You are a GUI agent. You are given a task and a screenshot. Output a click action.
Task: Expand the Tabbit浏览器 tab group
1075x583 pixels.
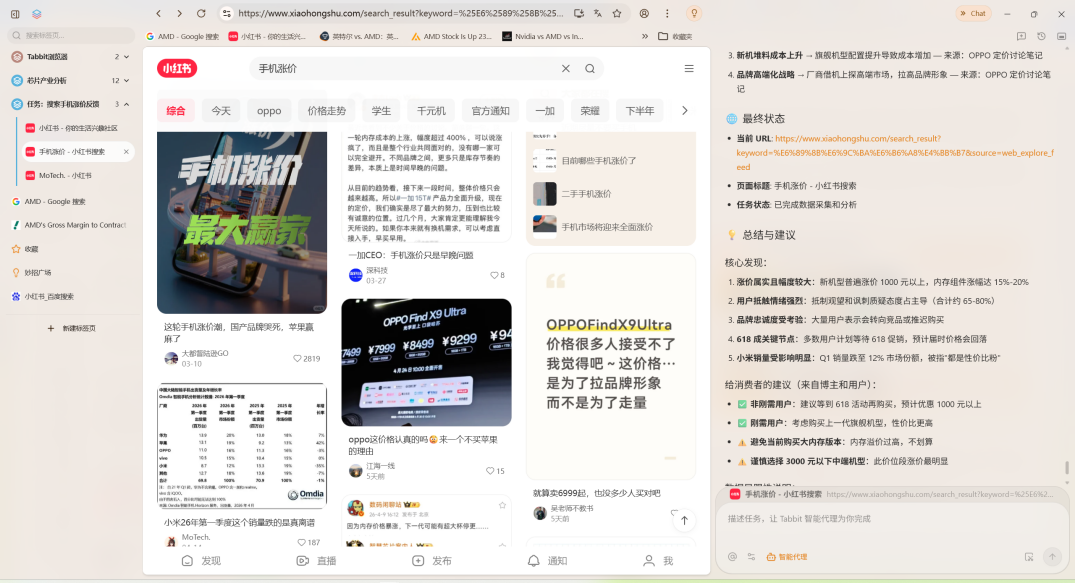(127, 57)
